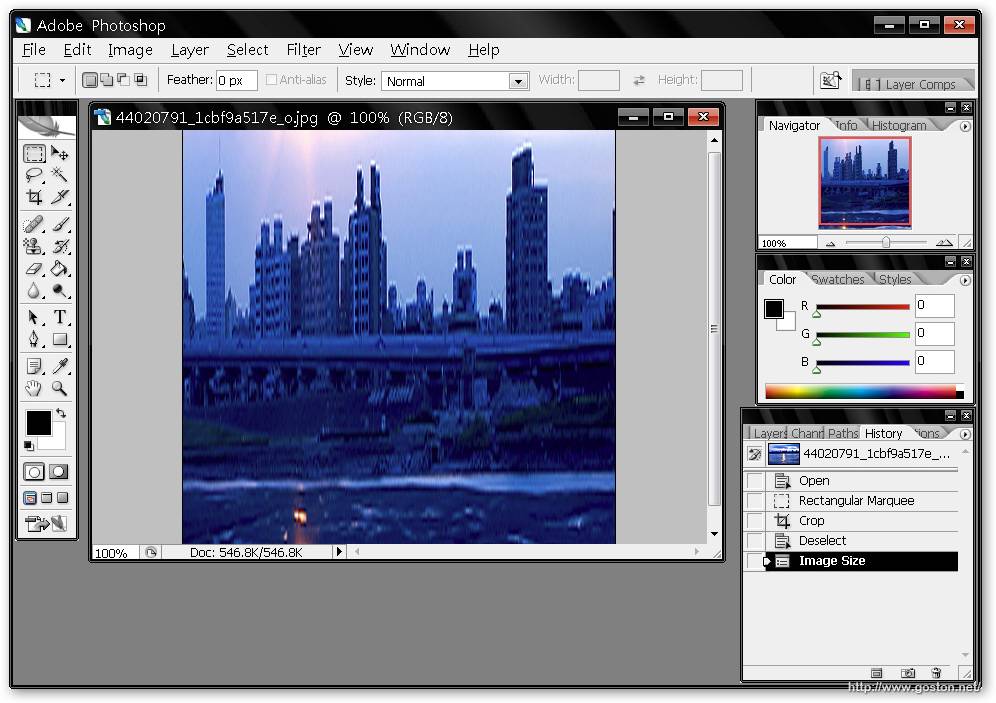Open the Color panel flyout menu arrow
The image size is (996, 703).
pos(965,280)
